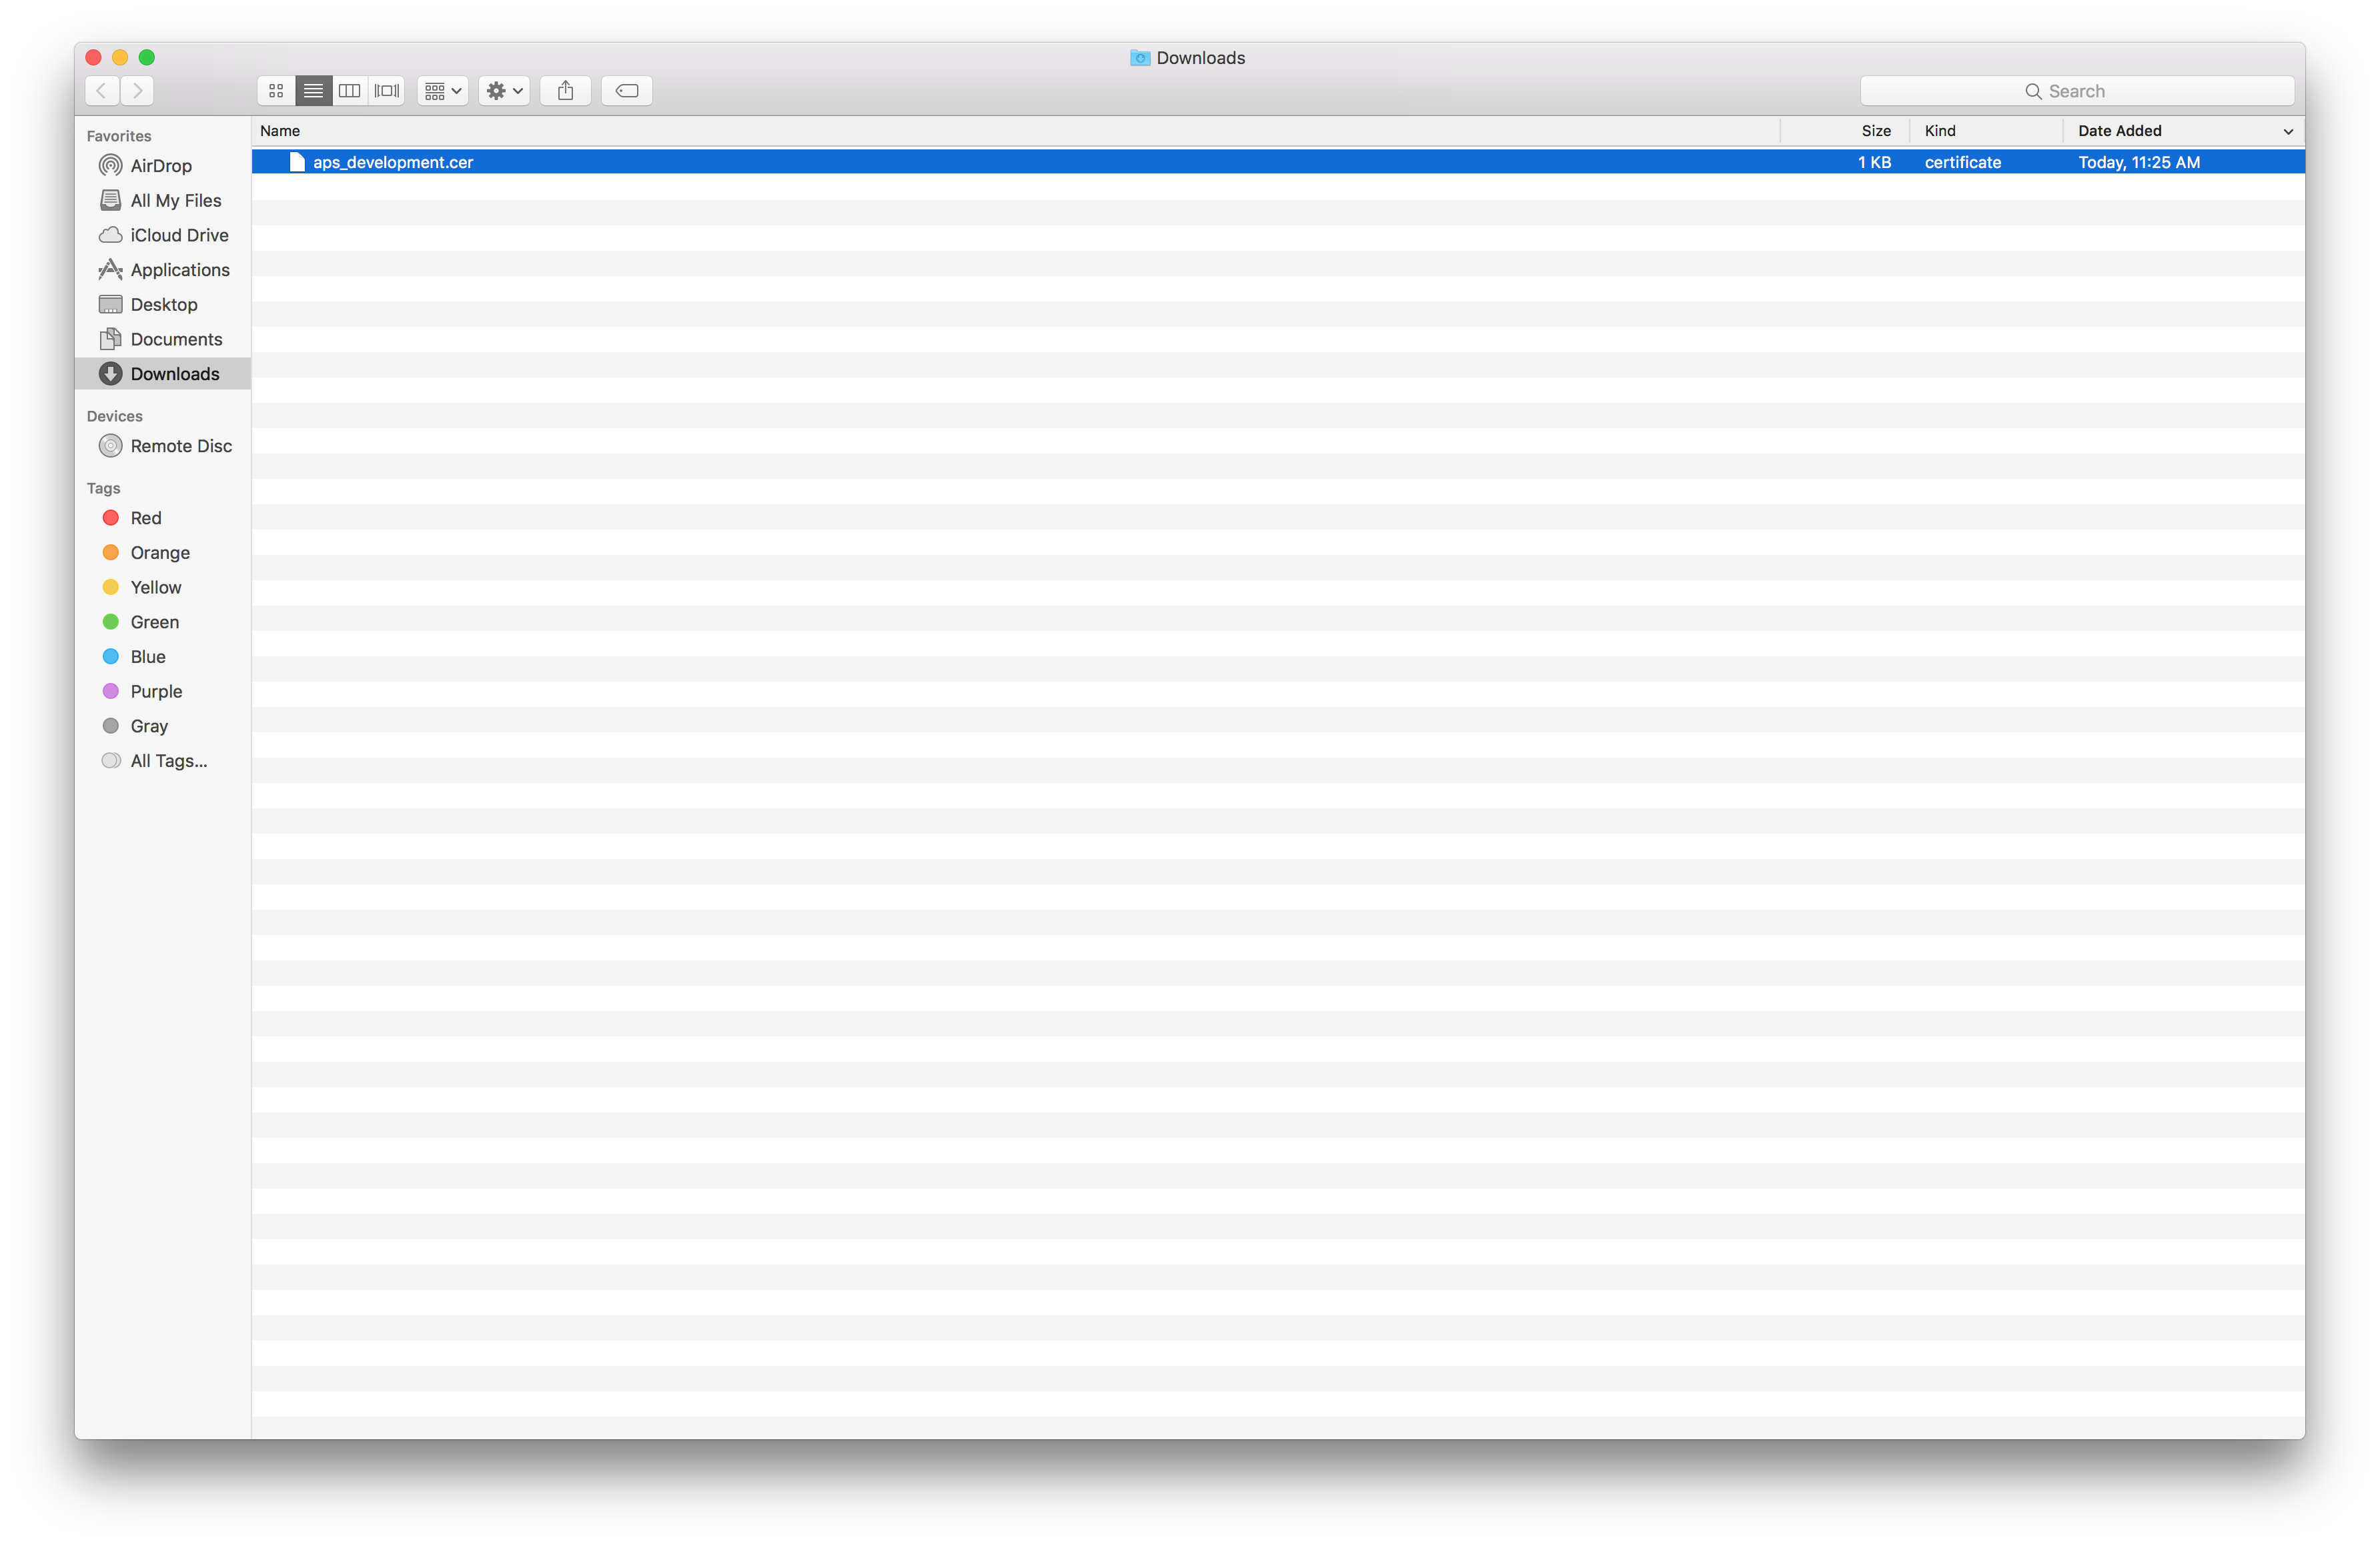Select the aps_development.cer file name

tap(393, 162)
